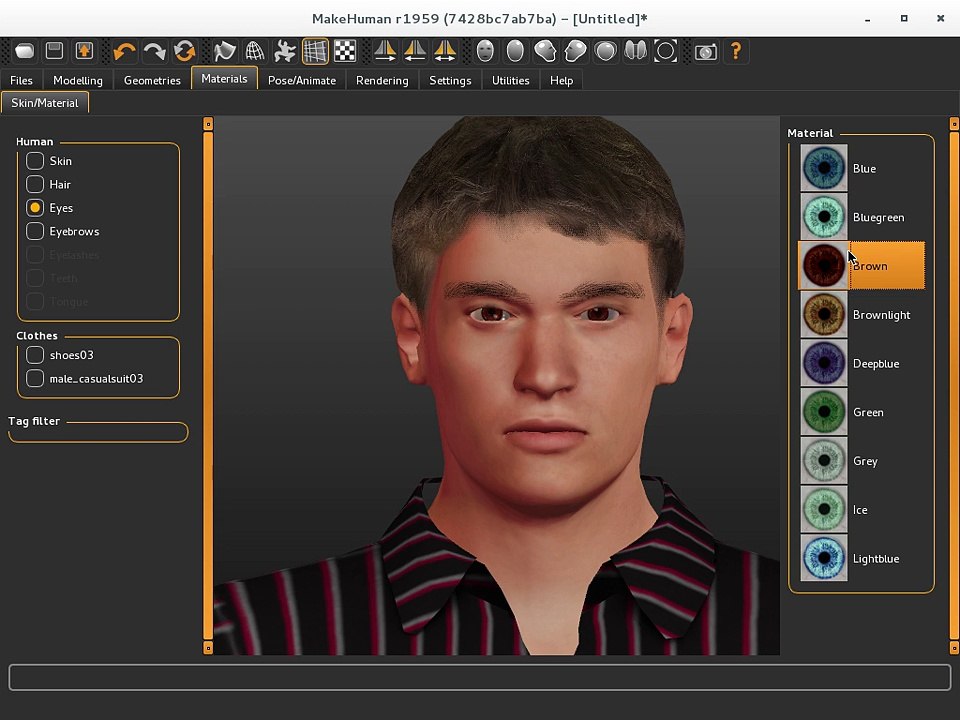Switch to left side head view
Screen dimensions: 960x720
(545, 51)
